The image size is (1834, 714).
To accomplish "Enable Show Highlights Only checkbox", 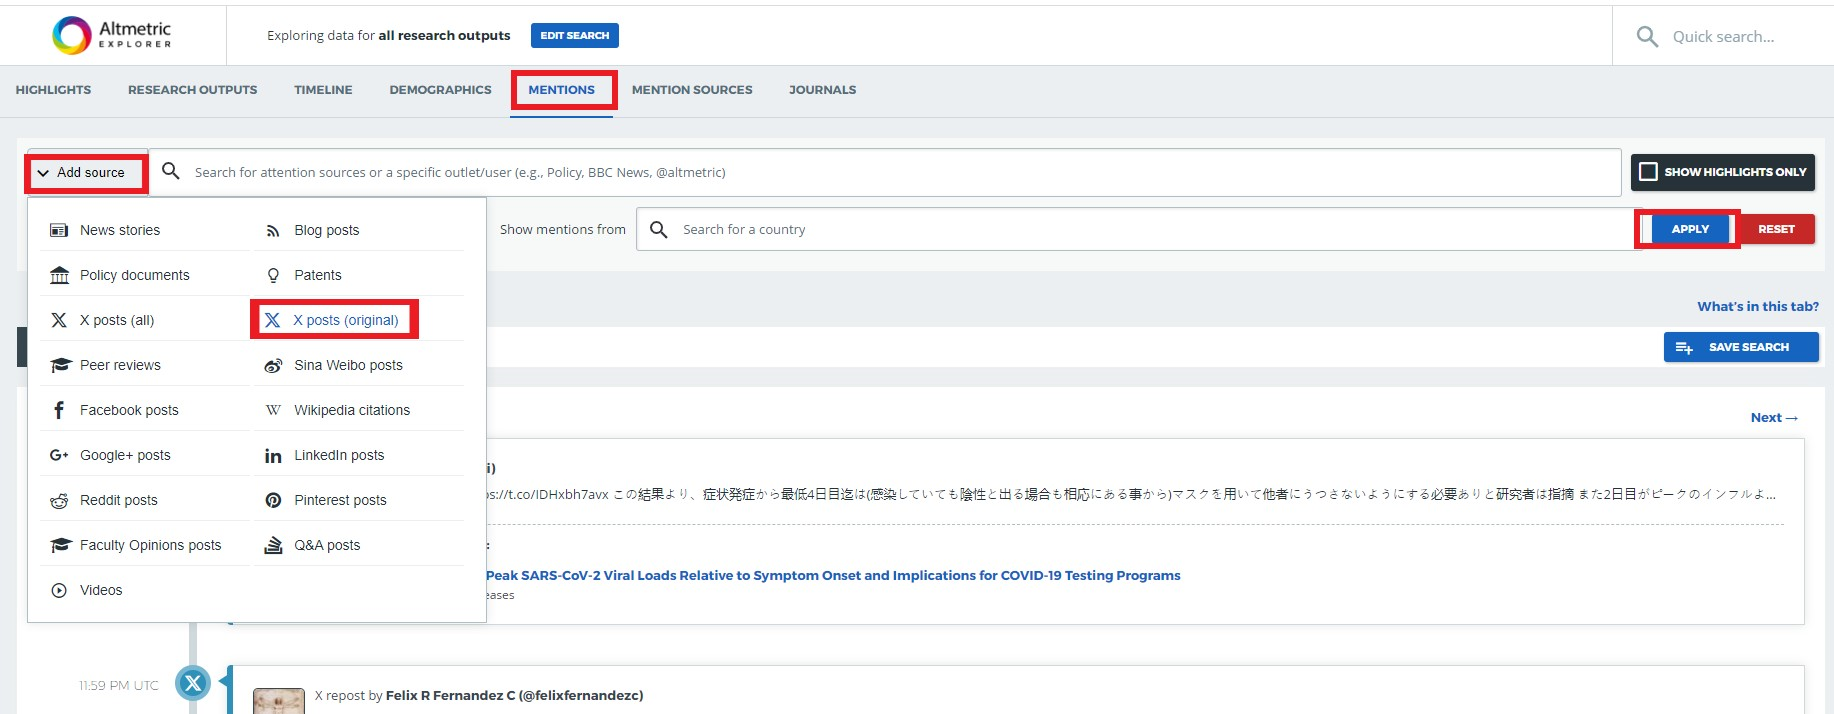I will (x=1648, y=172).
